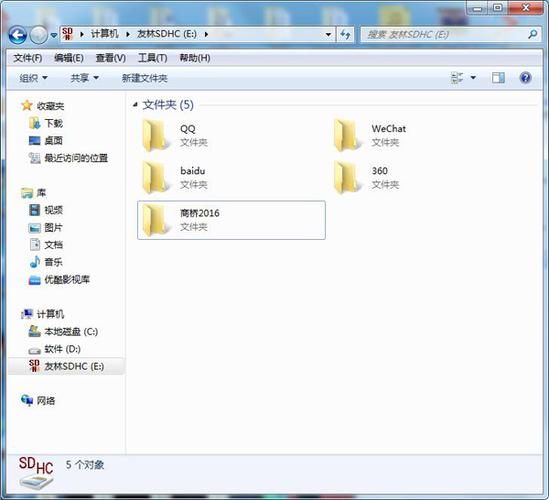
Task: Click the computer icon beside 计算机 in sidebar
Action: click(x=27, y=314)
